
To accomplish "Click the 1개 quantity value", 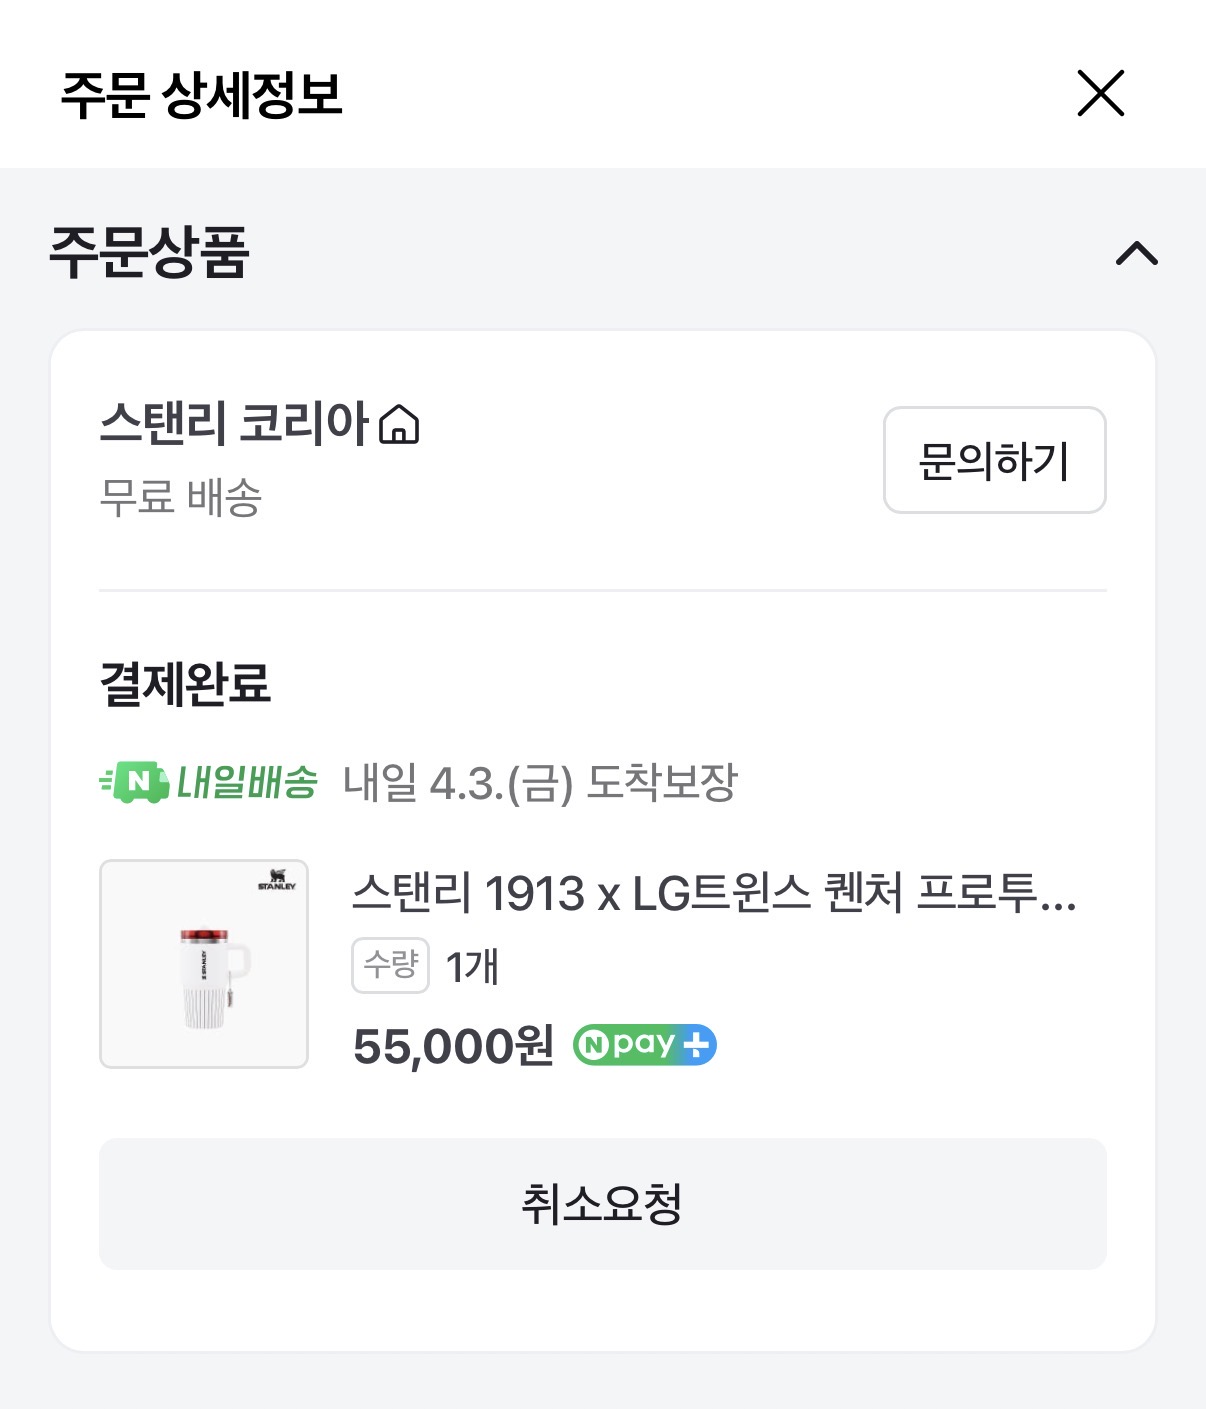I will coord(471,967).
